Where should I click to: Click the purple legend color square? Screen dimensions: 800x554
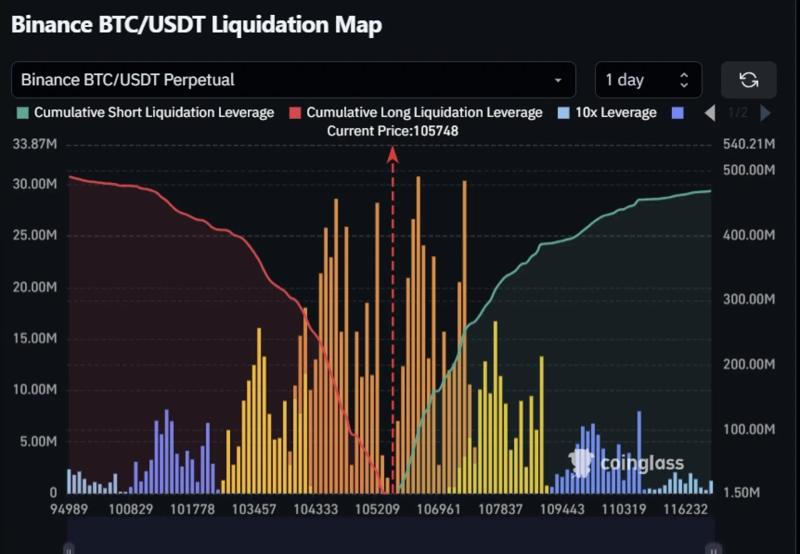[680, 113]
